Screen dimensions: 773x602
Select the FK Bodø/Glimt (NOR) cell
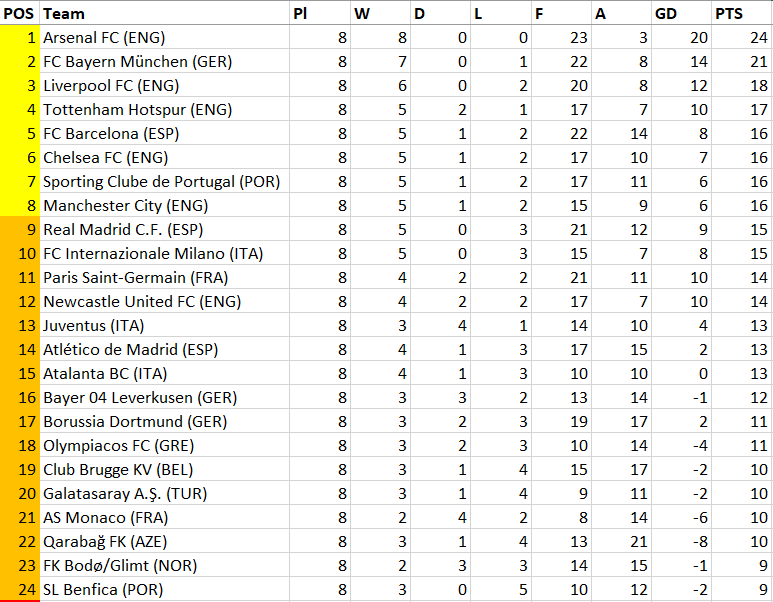point(165,566)
